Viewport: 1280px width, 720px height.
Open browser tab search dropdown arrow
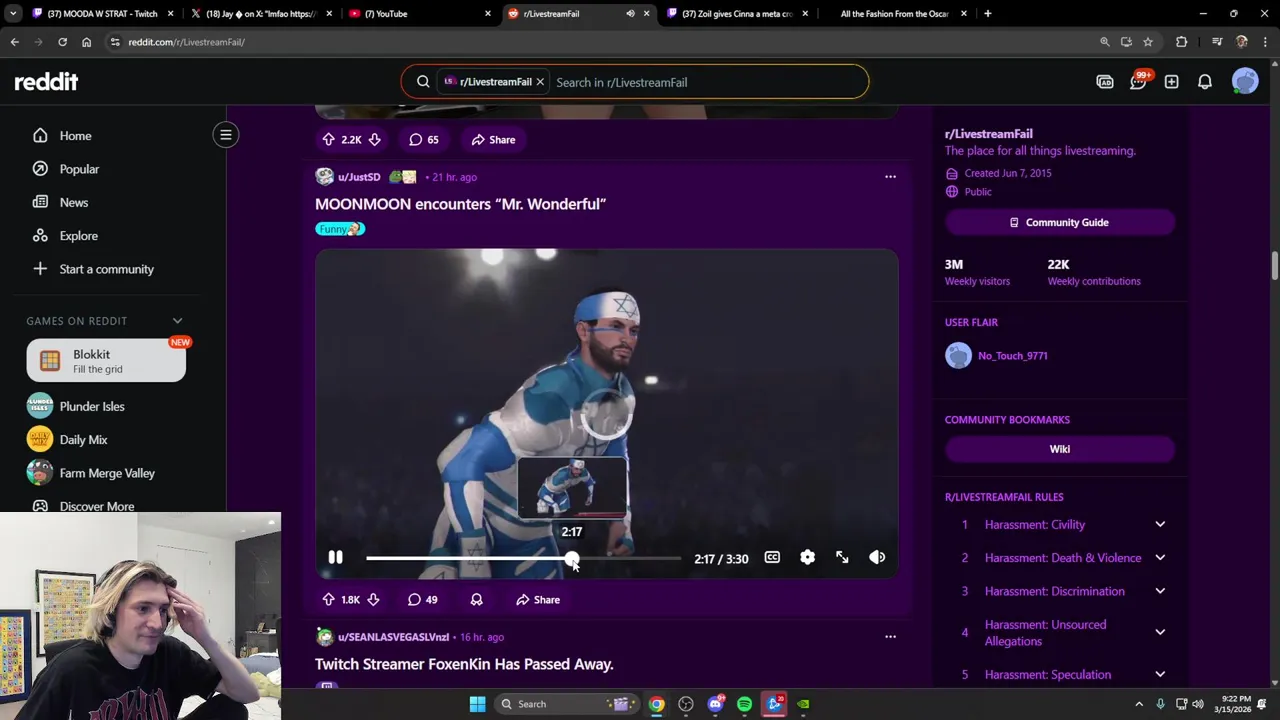click(x=13, y=14)
